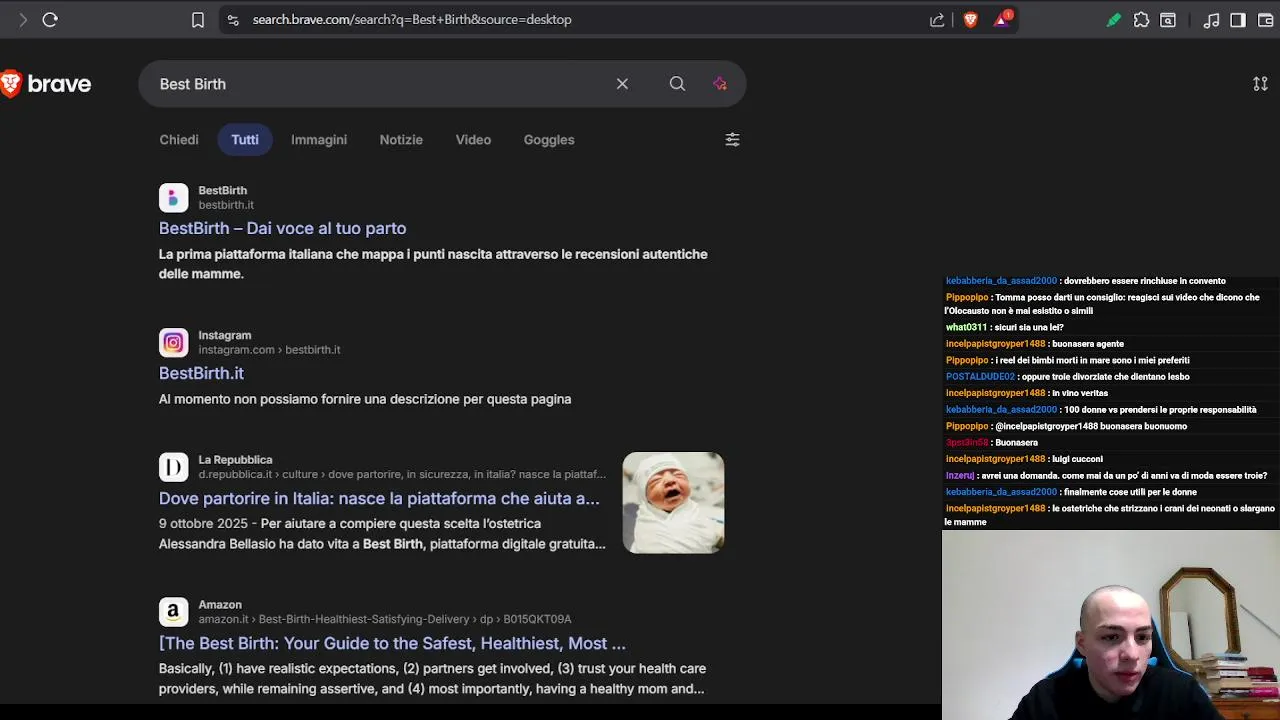Bookmark this page with the bookmark icon
This screenshot has width=1280, height=720.
tap(198, 19)
